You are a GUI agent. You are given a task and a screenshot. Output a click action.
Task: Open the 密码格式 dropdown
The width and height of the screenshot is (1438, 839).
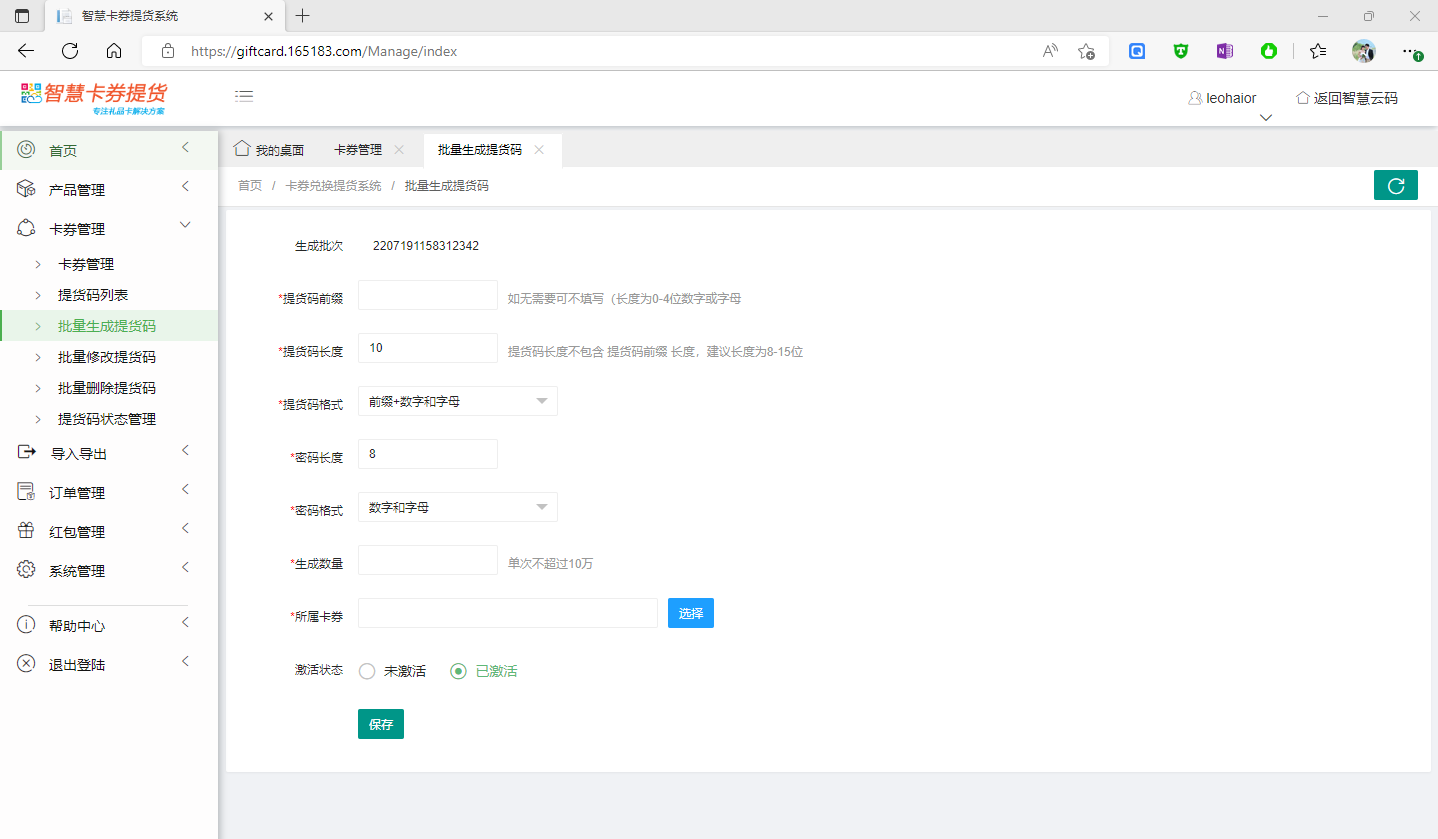[457, 507]
